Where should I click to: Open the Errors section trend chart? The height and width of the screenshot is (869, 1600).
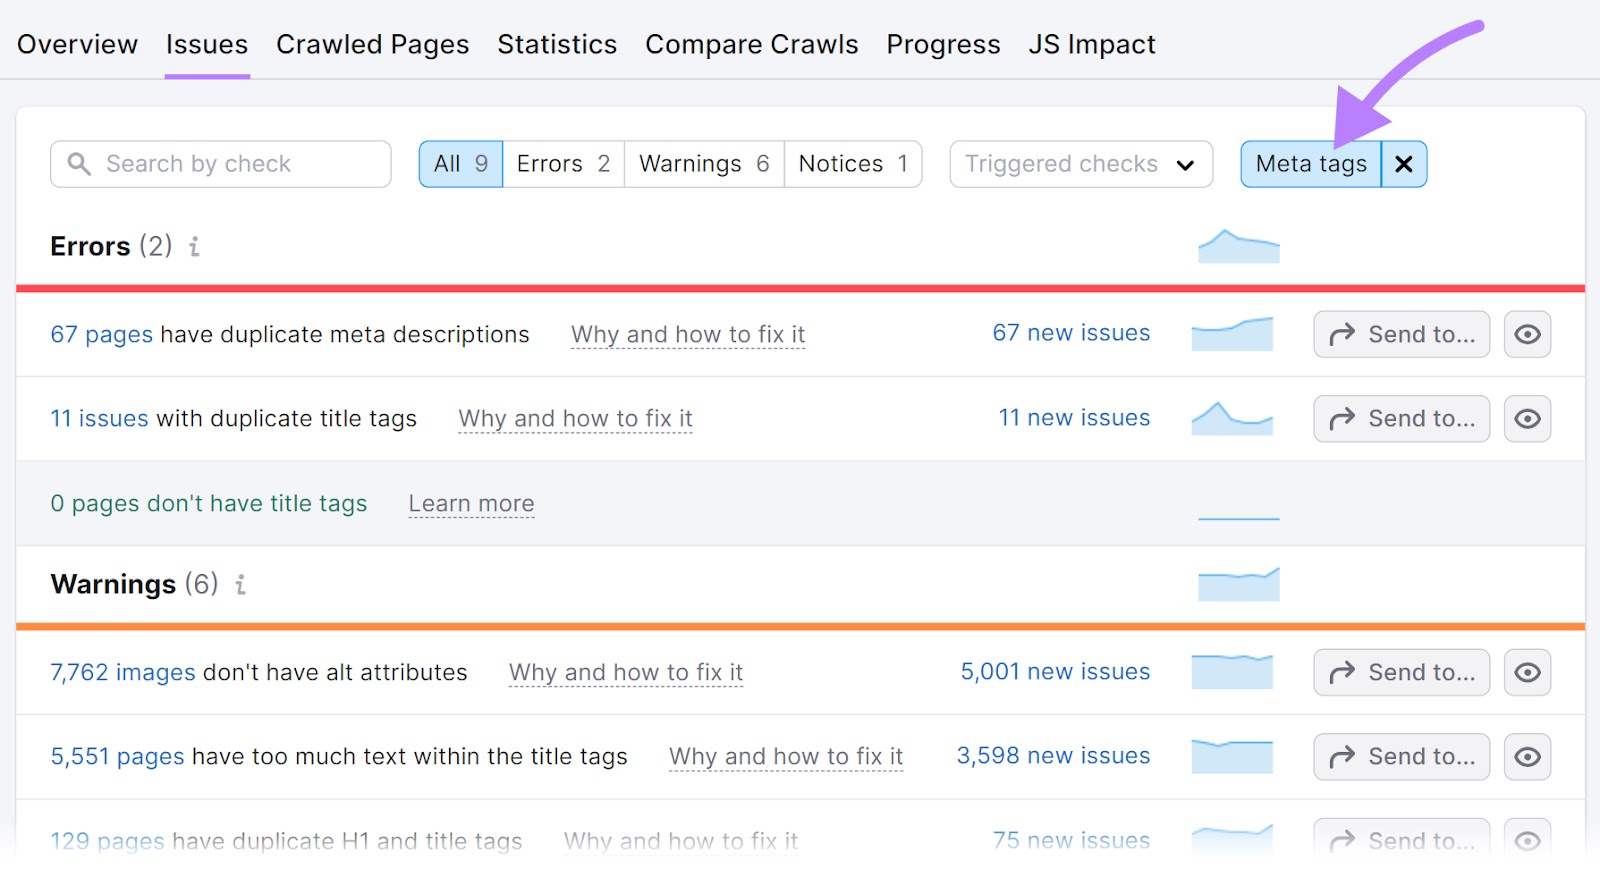click(x=1239, y=246)
